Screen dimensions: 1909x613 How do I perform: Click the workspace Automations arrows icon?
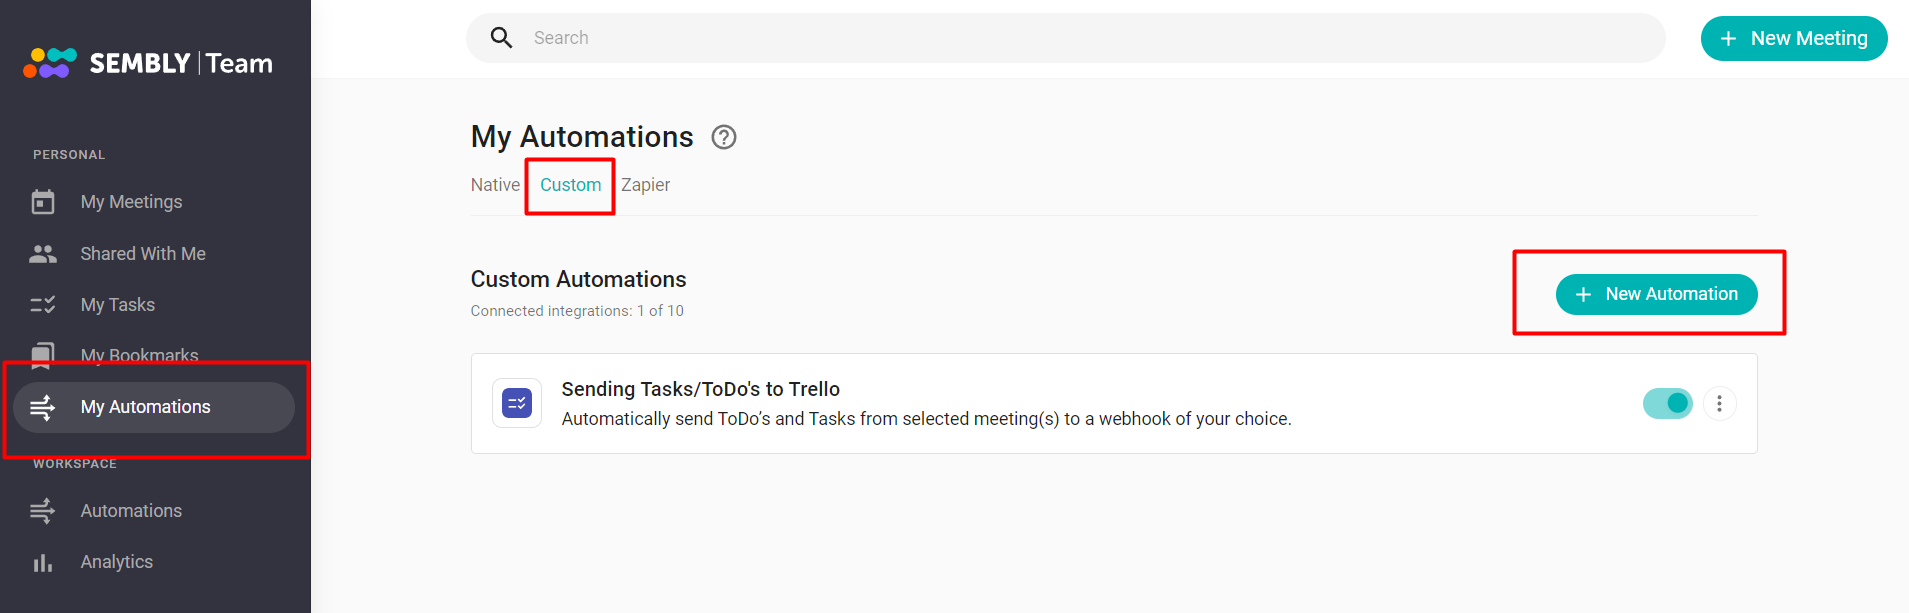tap(43, 511)
